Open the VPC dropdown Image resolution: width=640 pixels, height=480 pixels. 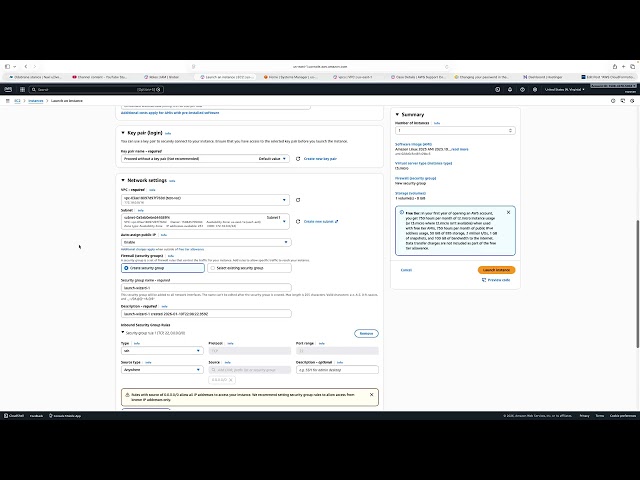205,200
